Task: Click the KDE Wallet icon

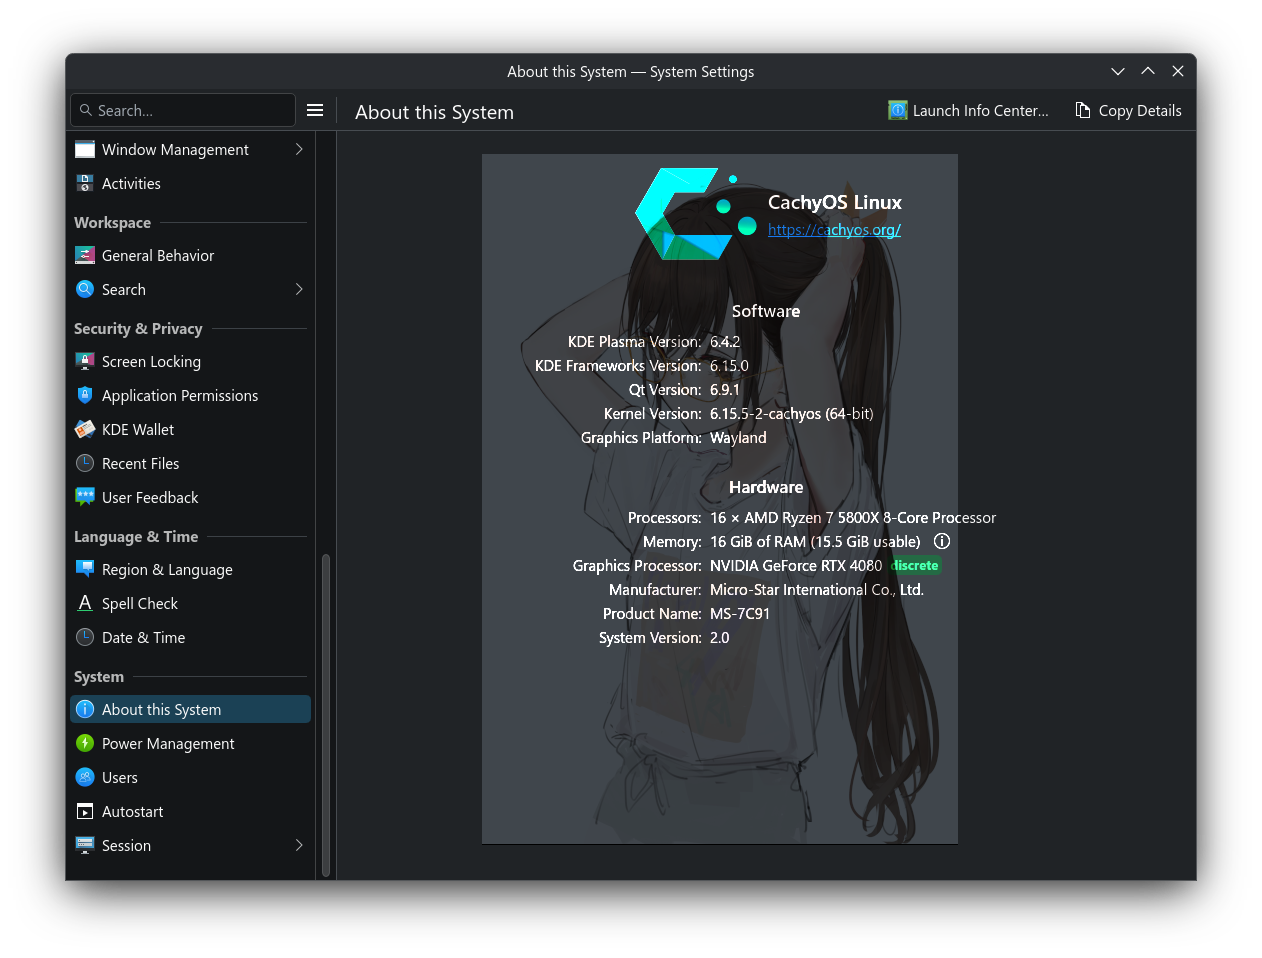Action: tap(85, 429)
